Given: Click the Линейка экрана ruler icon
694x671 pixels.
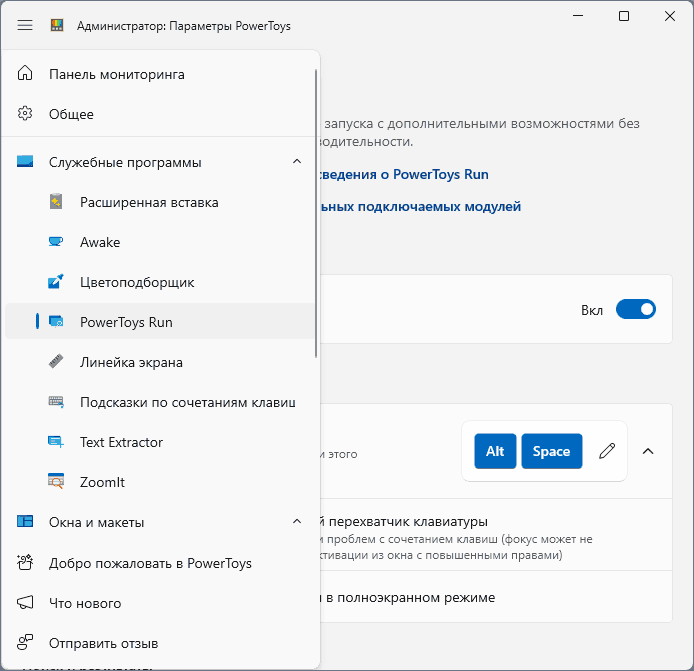Looking at the screenshot, I should tap(56, 362).
